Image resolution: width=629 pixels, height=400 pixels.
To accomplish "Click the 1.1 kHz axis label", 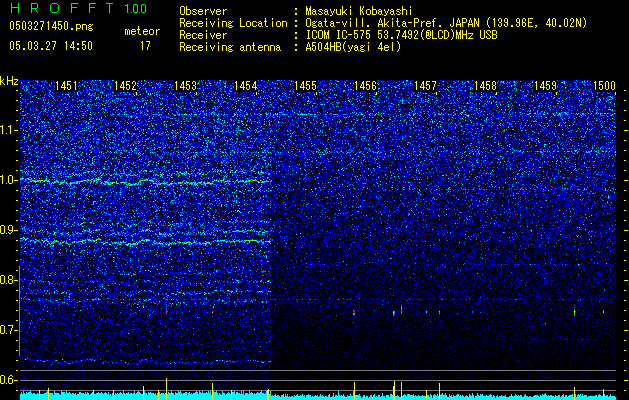I will [9, 130].
